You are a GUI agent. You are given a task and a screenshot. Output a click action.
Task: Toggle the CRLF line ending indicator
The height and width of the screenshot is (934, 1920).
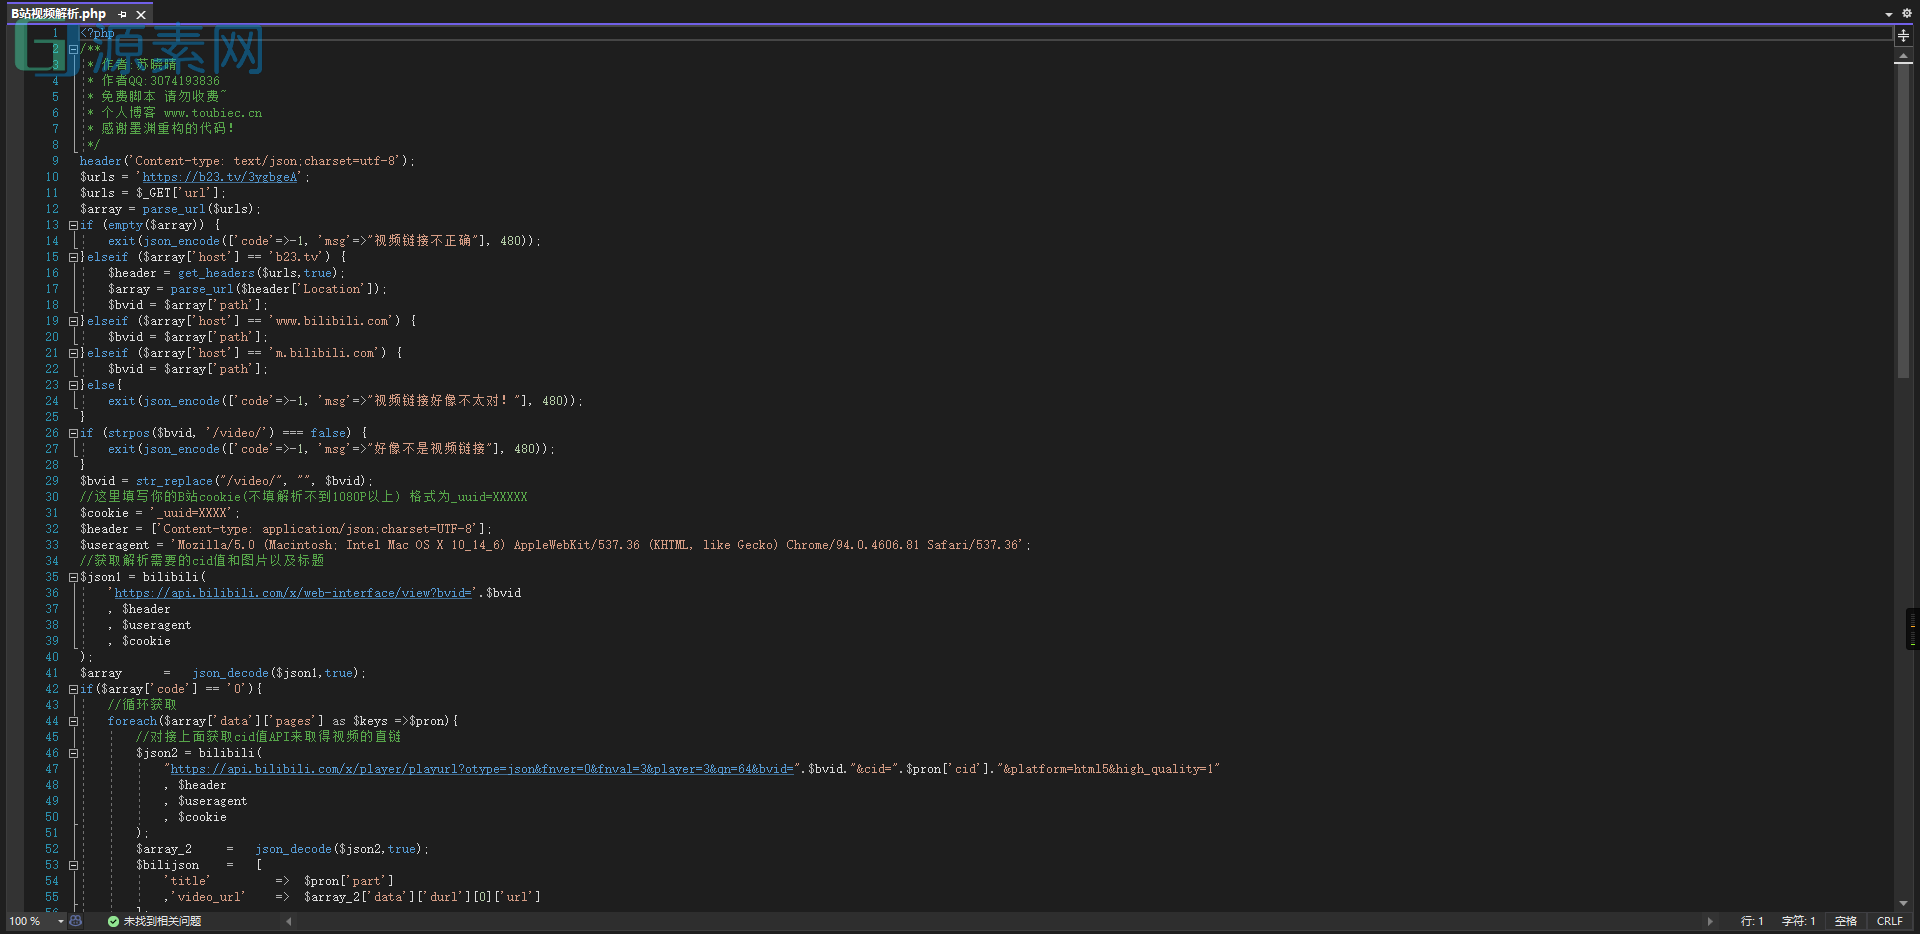click(1889, 921)
